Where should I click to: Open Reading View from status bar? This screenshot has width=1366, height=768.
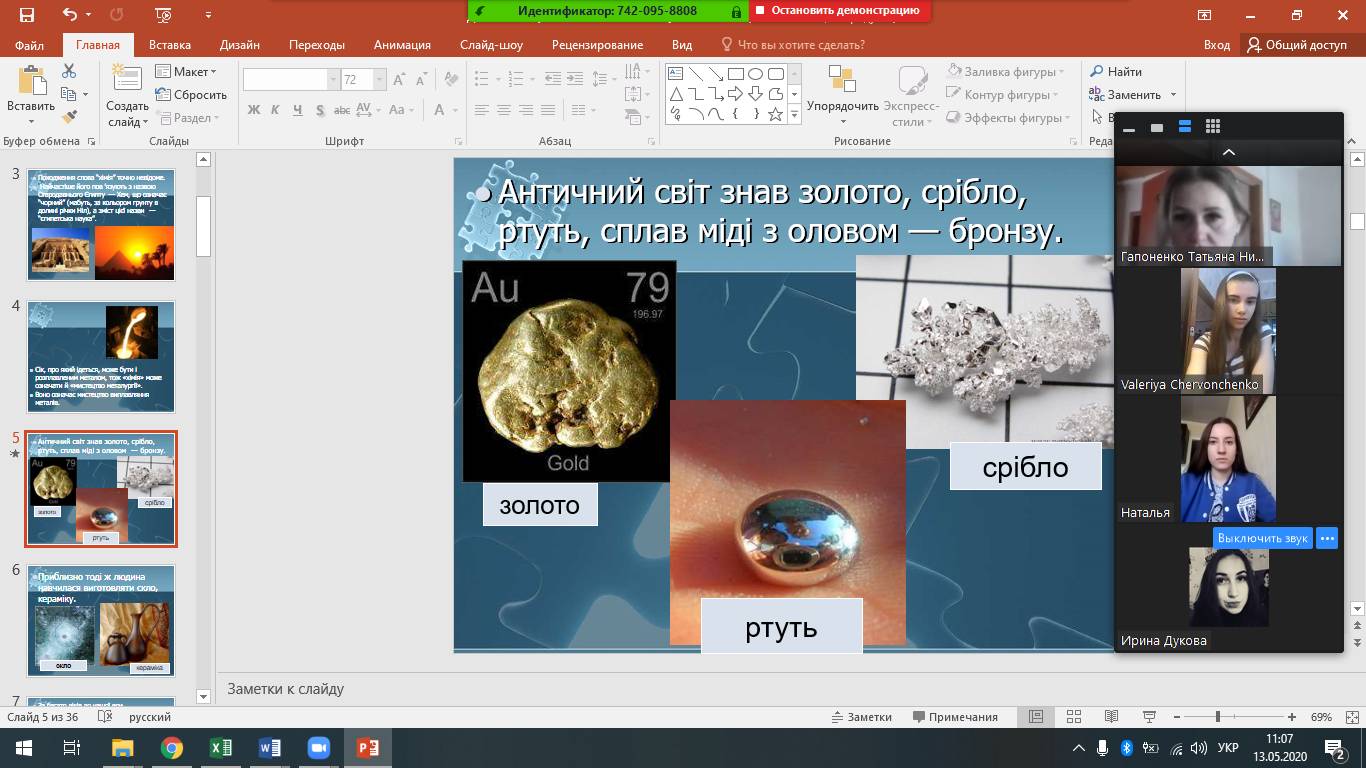[x=1111, y=717]
